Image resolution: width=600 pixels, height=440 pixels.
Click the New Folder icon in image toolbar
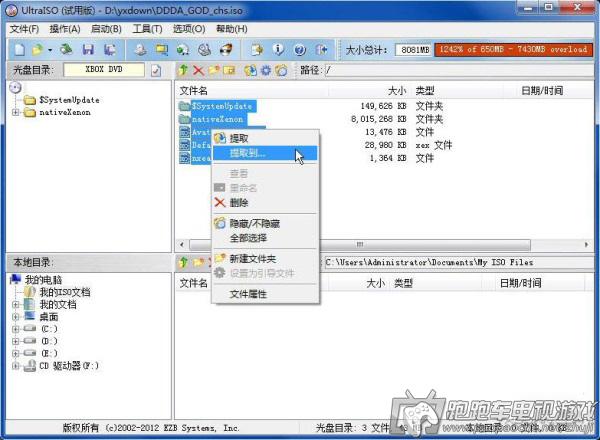214,70
